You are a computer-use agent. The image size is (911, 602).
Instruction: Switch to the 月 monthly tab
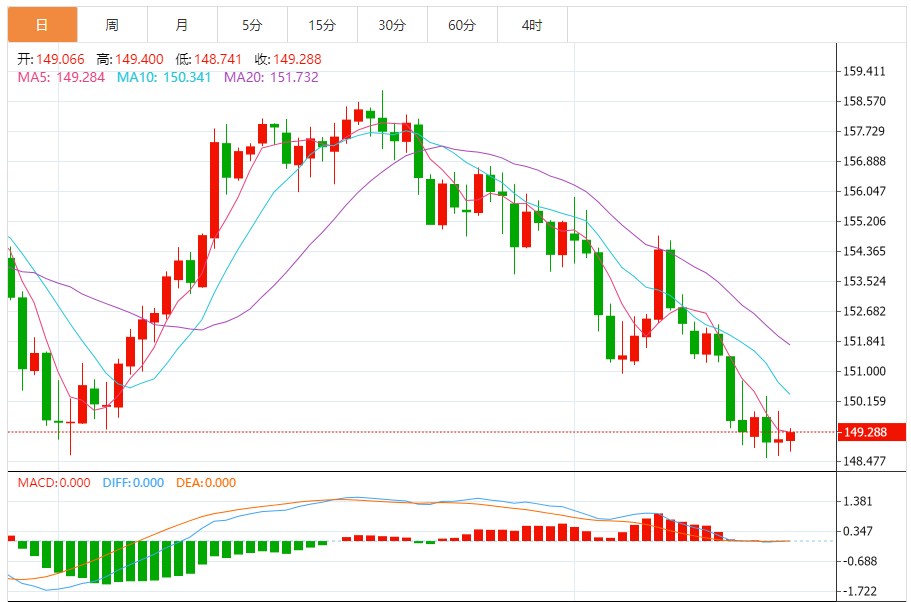tap(182, 25)
